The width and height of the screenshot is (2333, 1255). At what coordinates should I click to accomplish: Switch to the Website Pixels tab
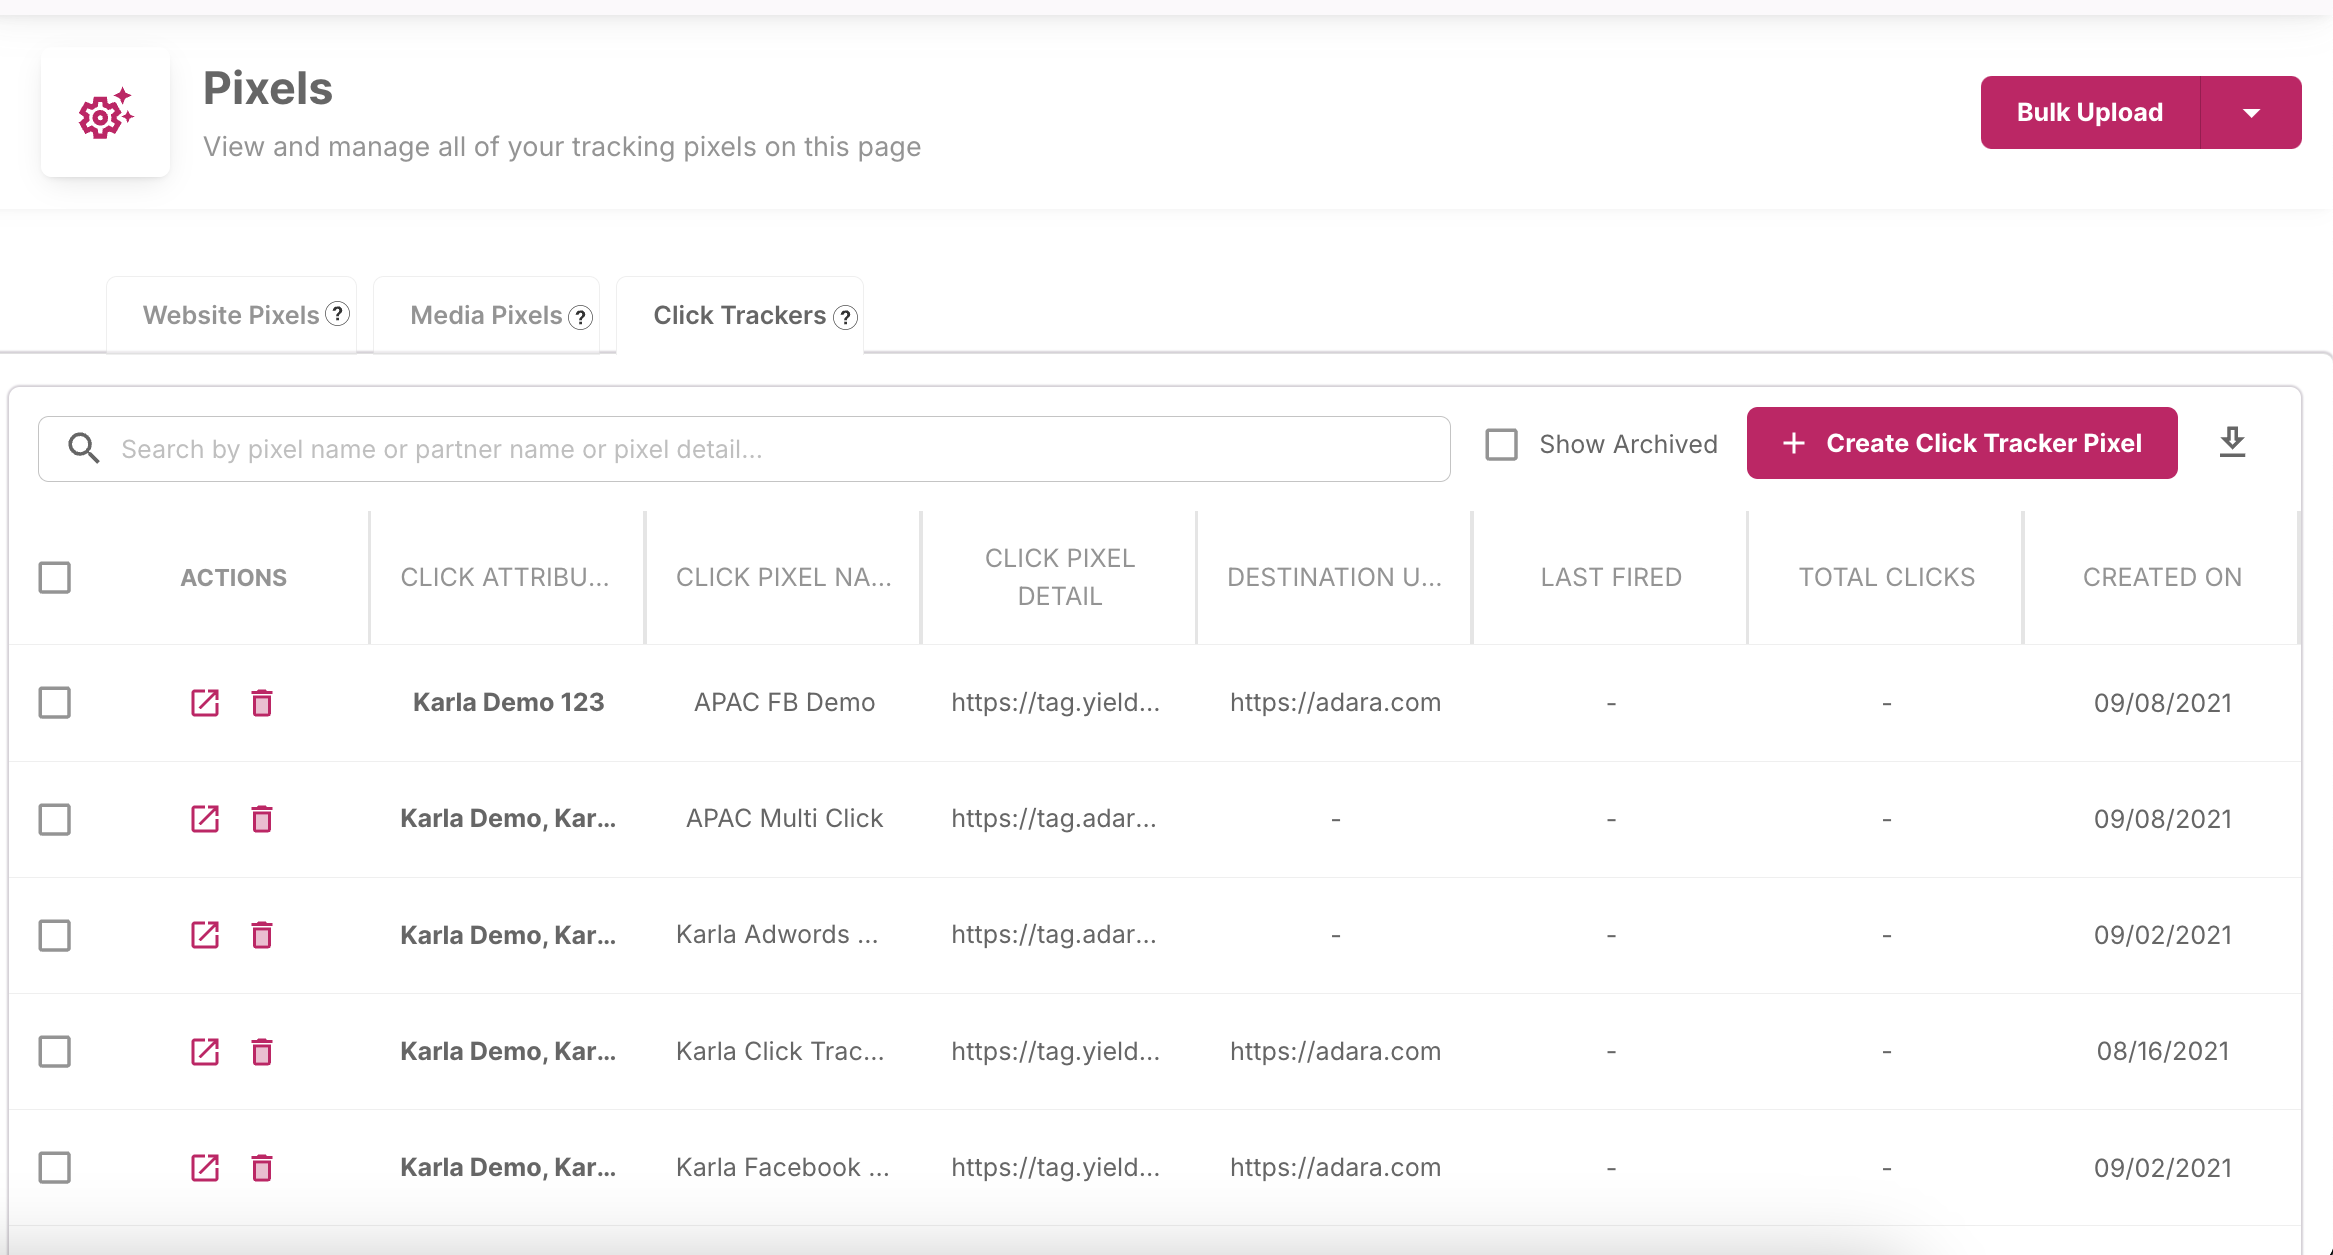[231, 315]
